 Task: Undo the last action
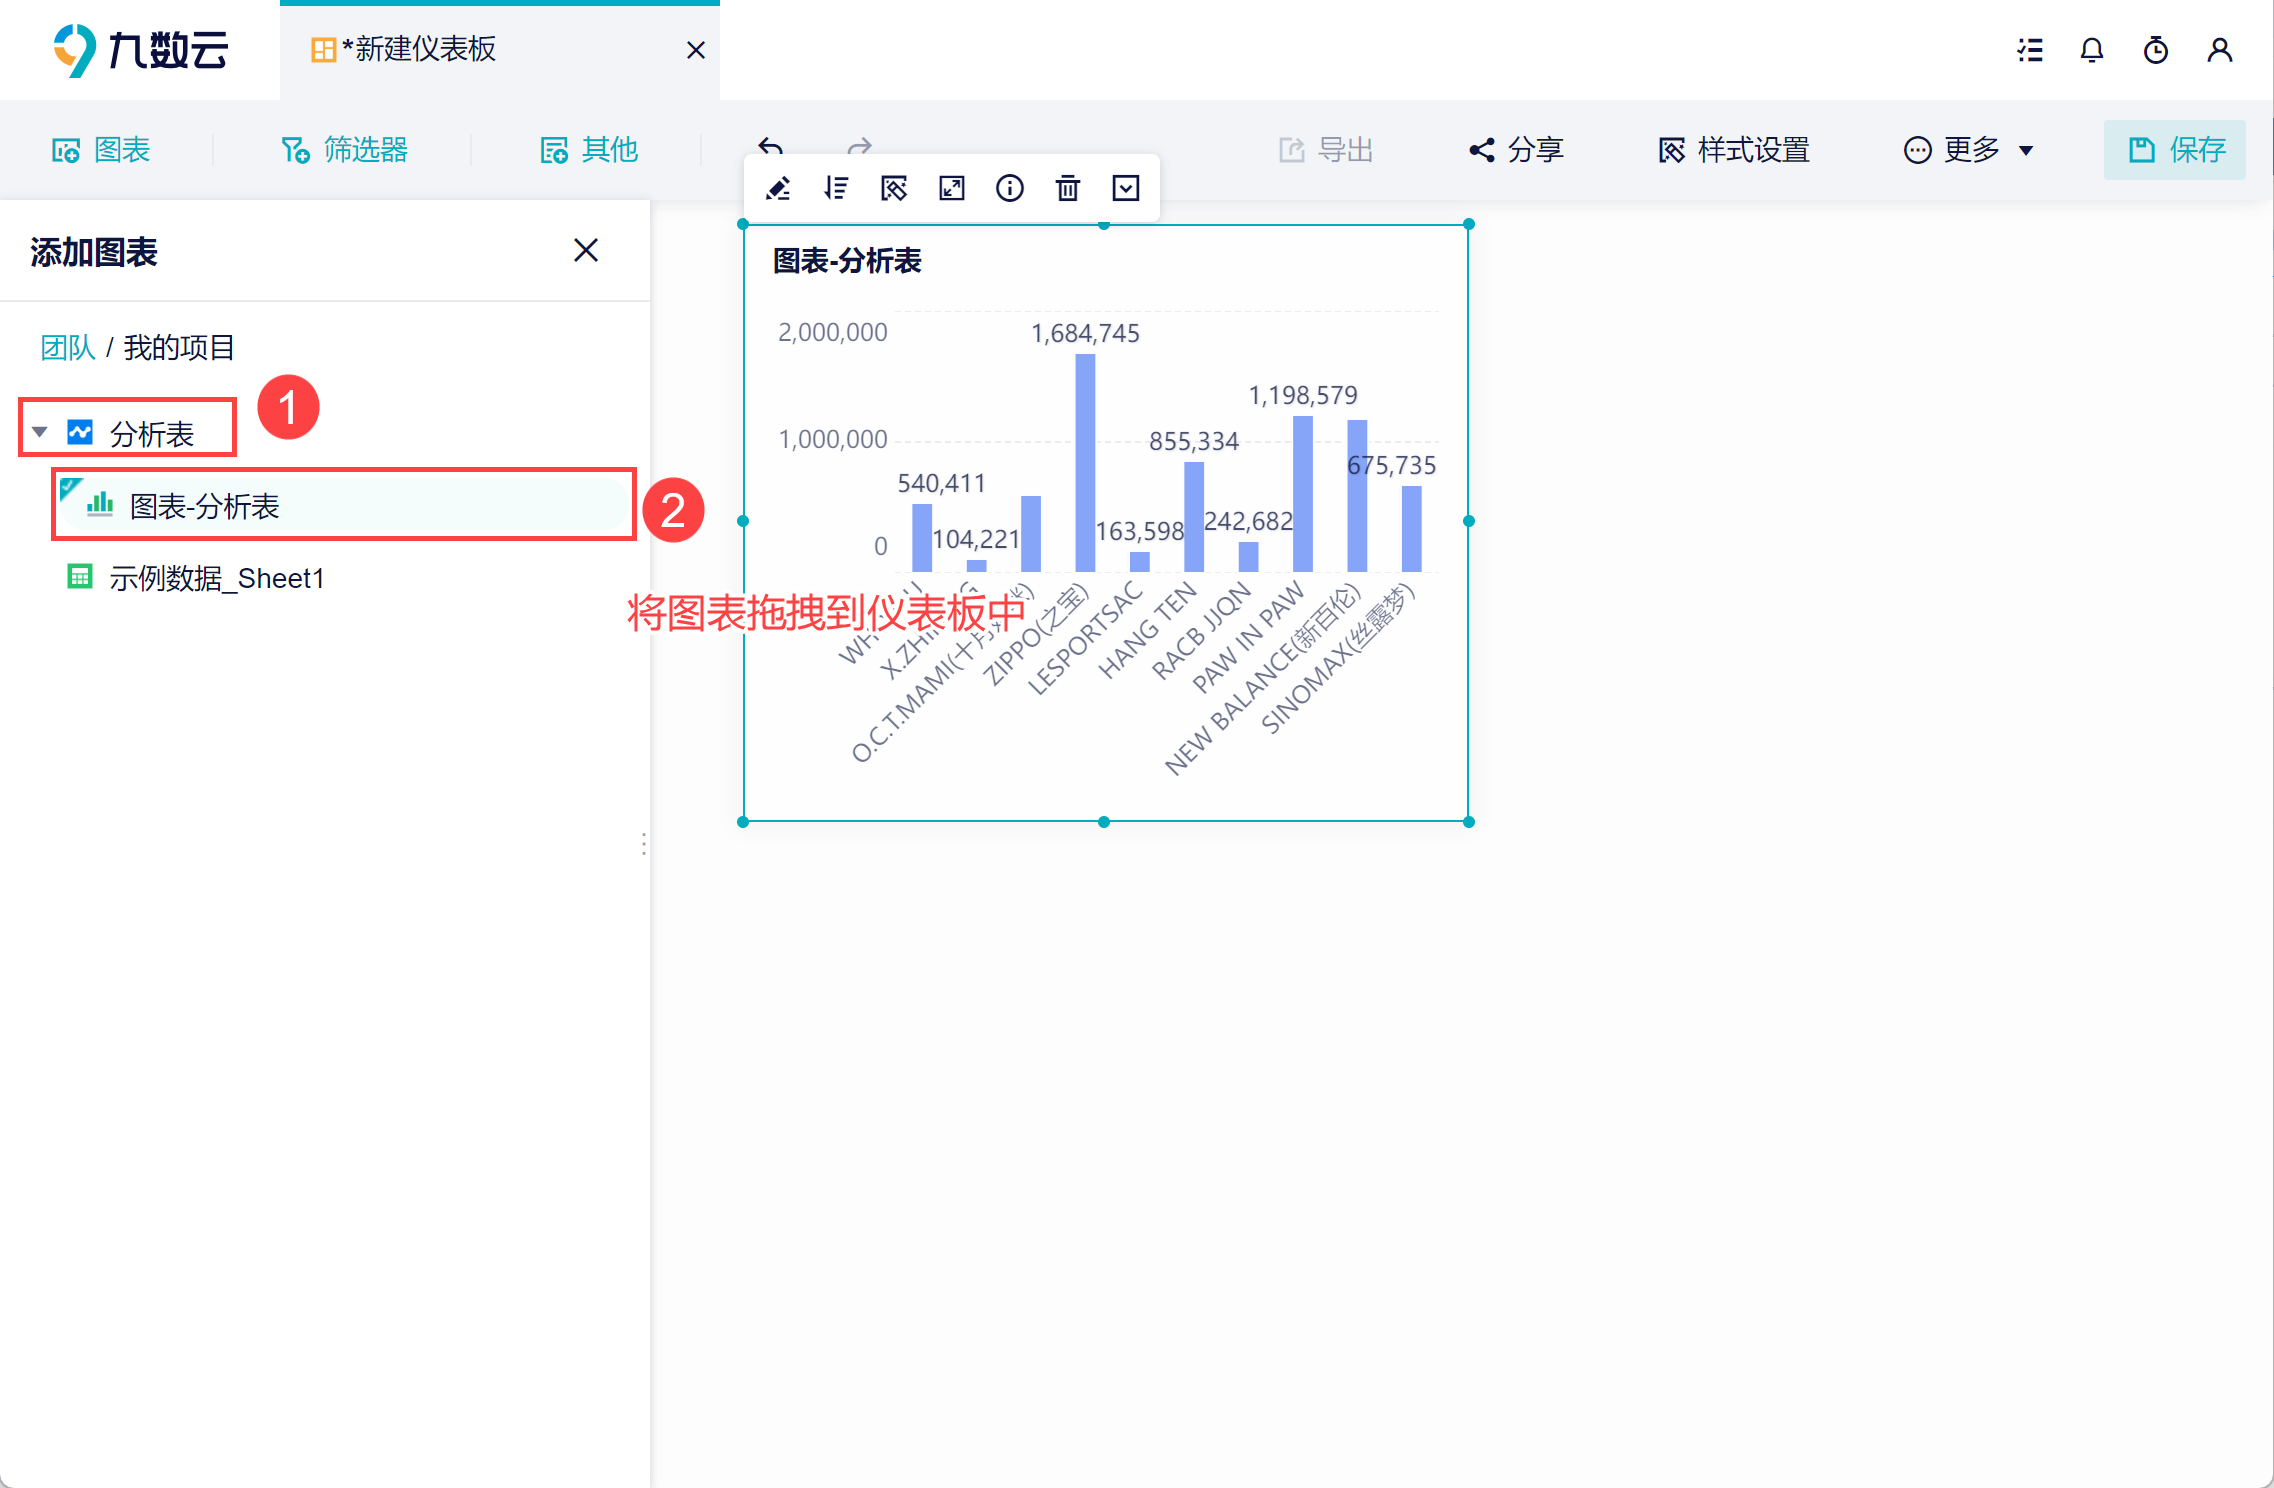pyautogui.click(x=770, y=147)
